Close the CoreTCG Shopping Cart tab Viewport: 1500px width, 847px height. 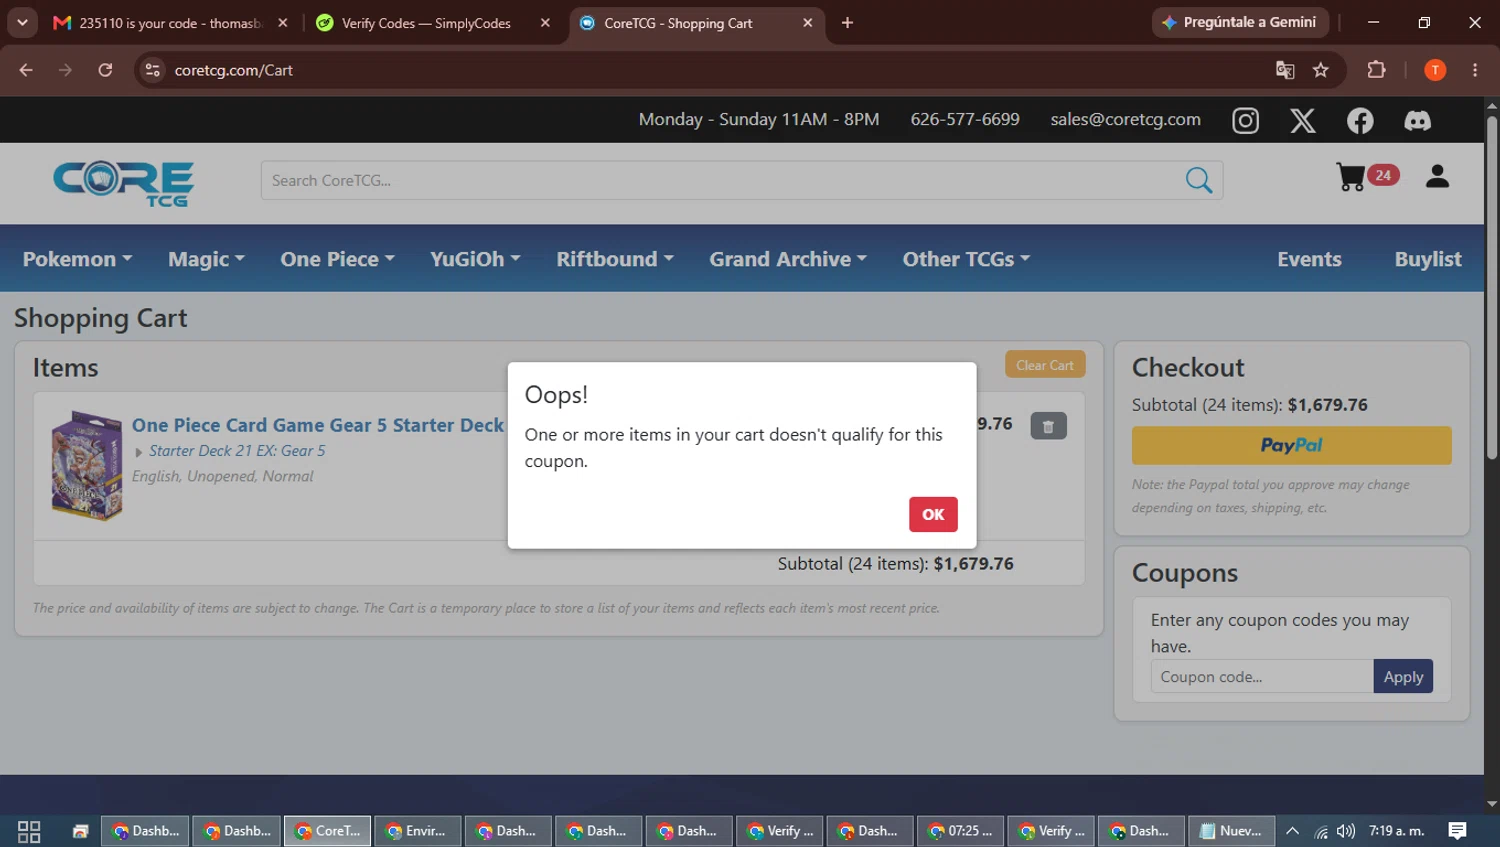pos(808,23)
